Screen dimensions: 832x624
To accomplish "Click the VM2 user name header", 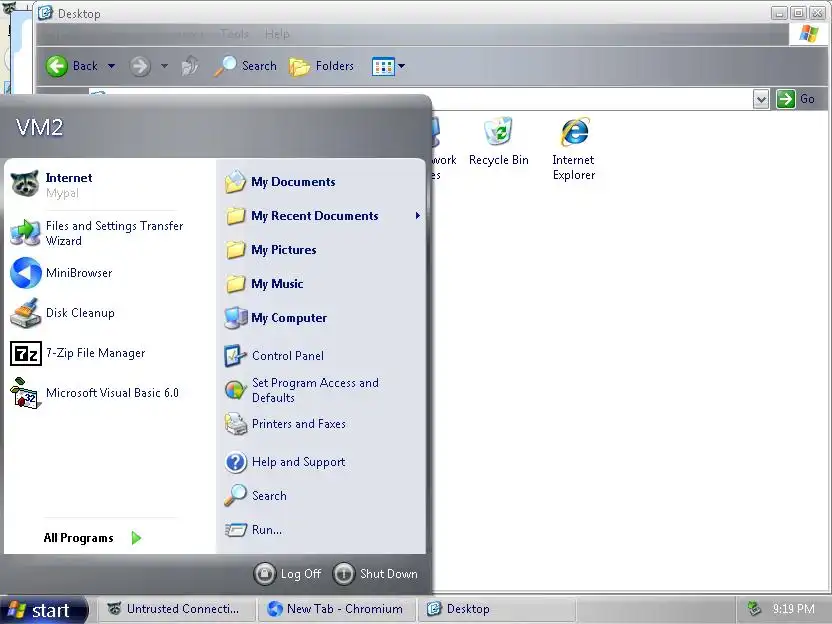I will tap(40, 127).
